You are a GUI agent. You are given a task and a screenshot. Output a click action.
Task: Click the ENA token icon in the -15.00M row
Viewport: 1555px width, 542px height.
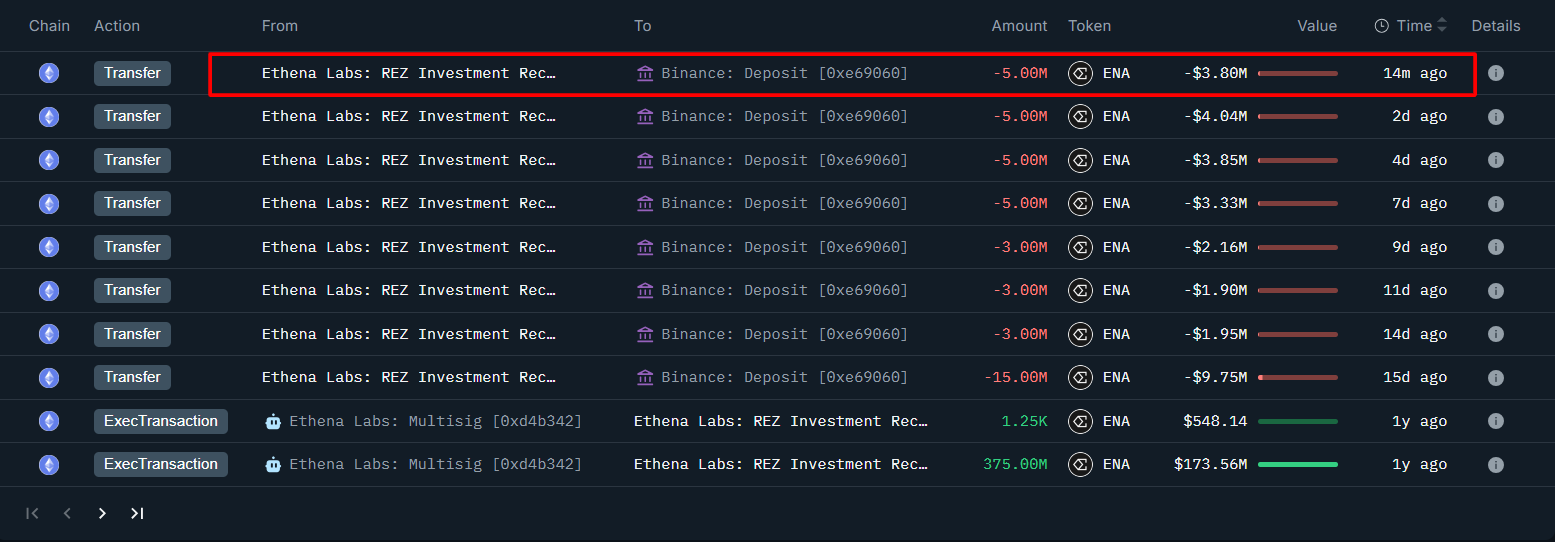coord(1080,378)
